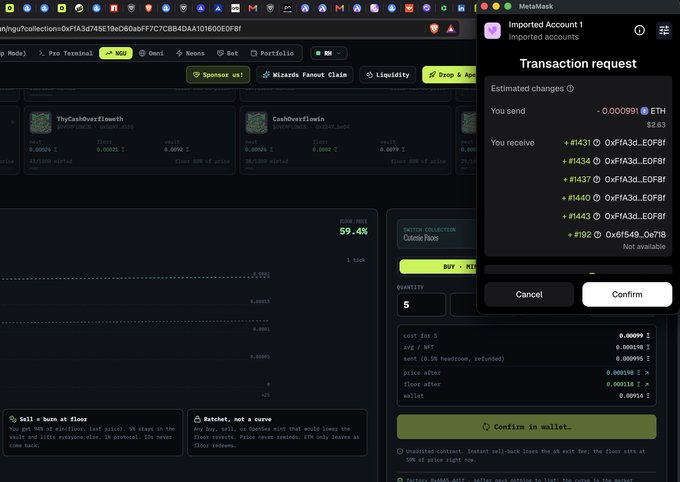Click the 59.4% floor/price value

tap(353, 231)
